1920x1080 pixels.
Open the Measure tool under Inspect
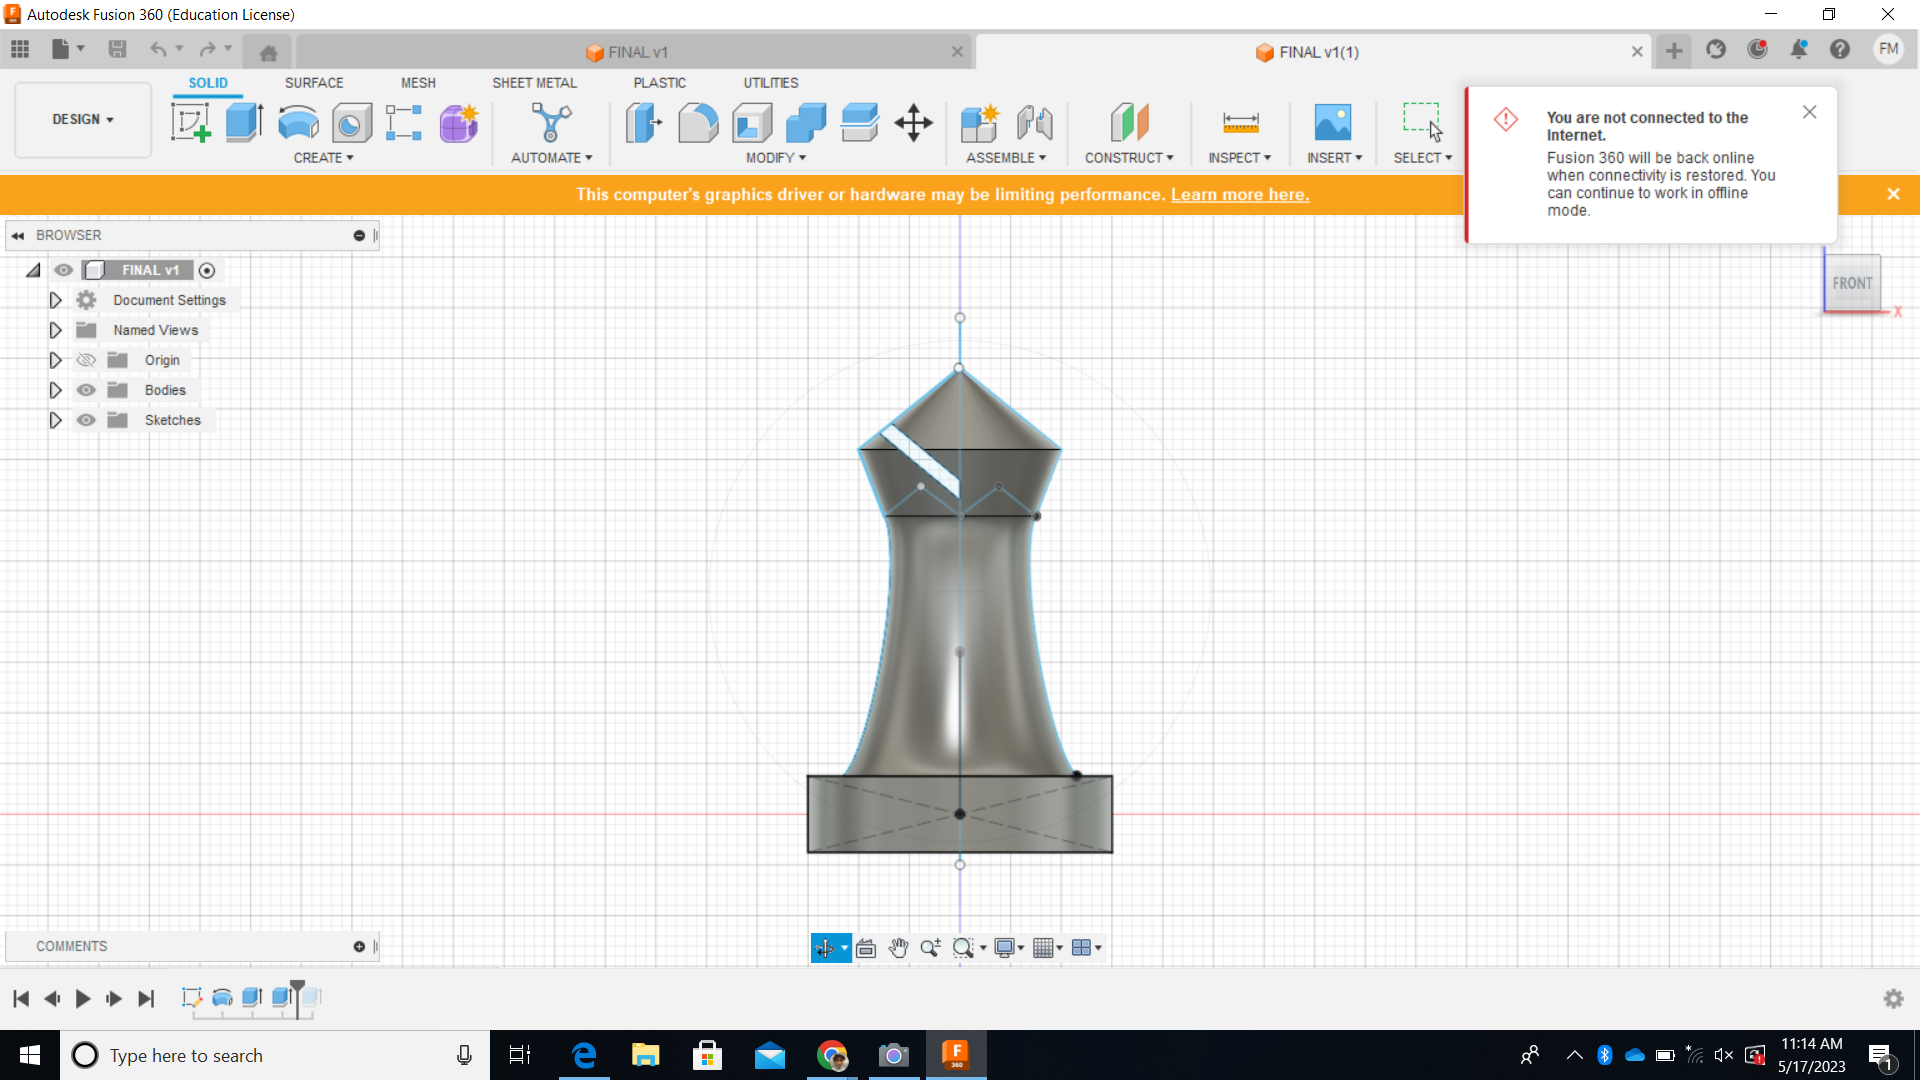tap(1239, 122)
